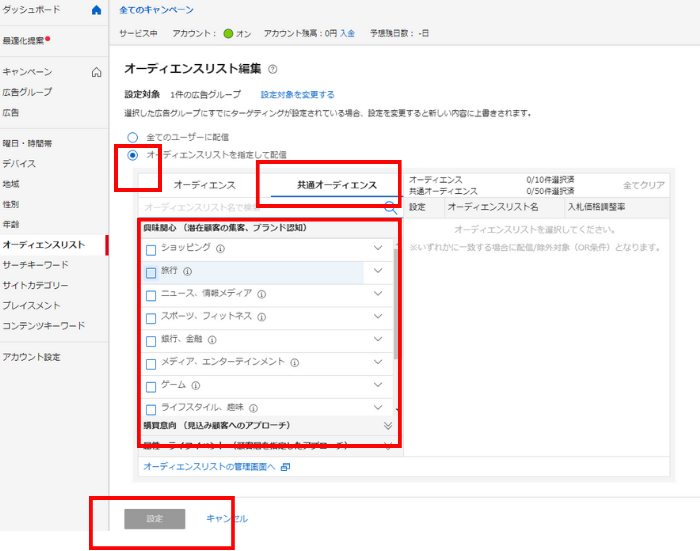This screenshot has height=551, width=700.
Task: Expand the スポーツ、フィットネス chevron
Action: tap(378, 316)
